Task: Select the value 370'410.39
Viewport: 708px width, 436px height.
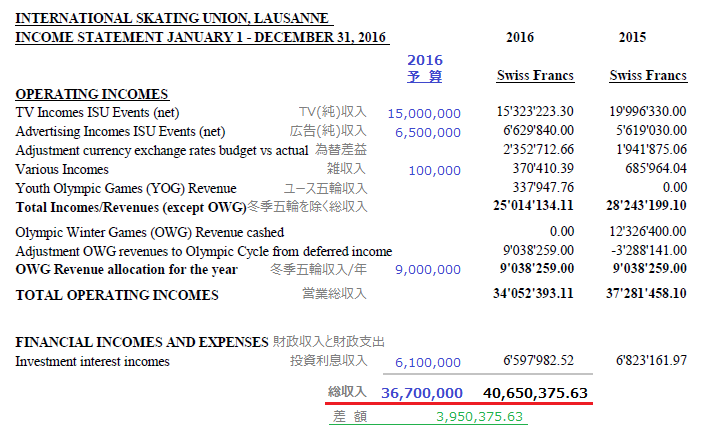Action: point(543,168)
